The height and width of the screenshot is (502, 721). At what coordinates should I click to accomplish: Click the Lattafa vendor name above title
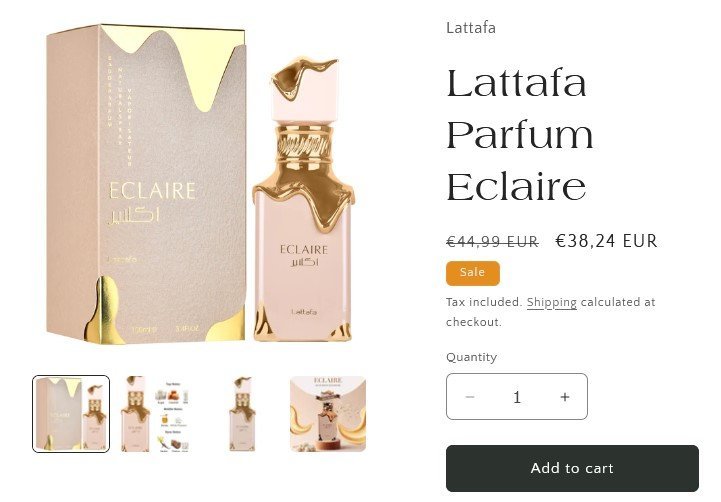[471, 28]
